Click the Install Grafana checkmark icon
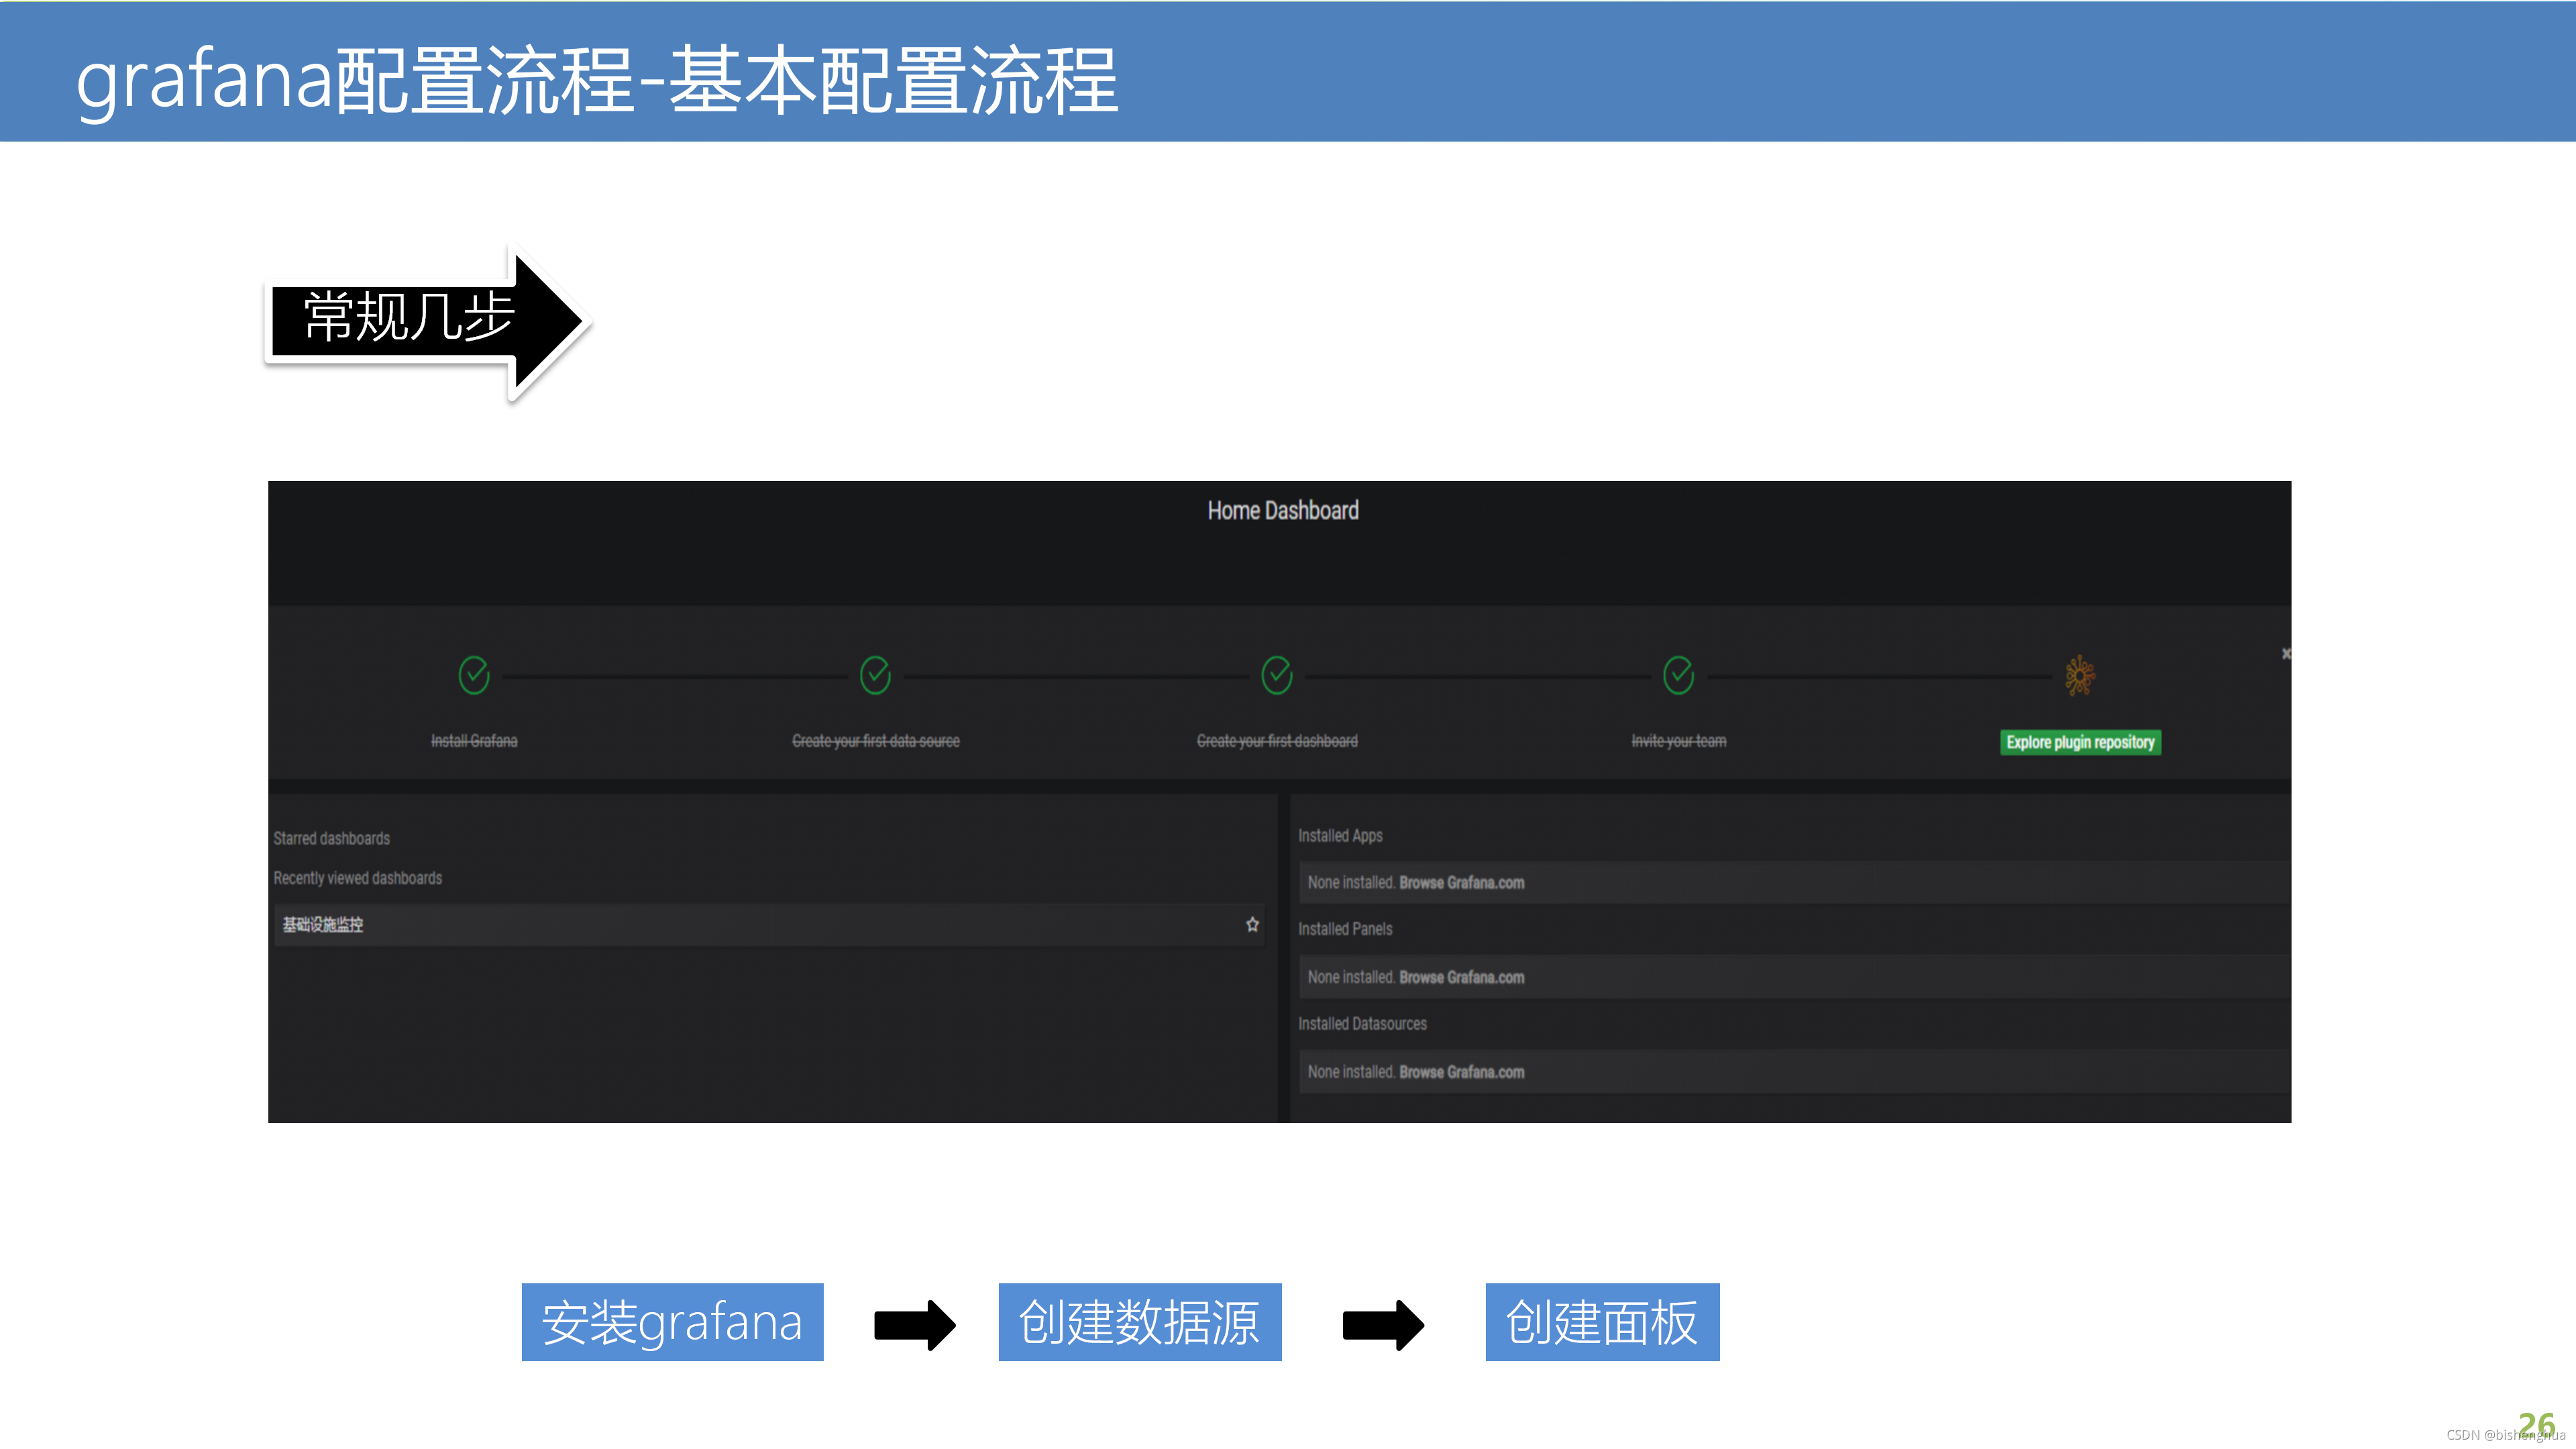 pyautogui.click(x=474, y=675)
